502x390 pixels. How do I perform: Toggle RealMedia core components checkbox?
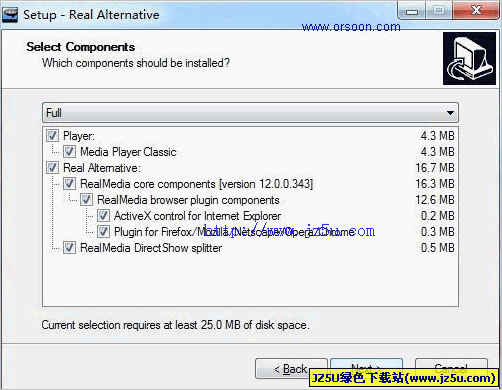tap(69, 184)
